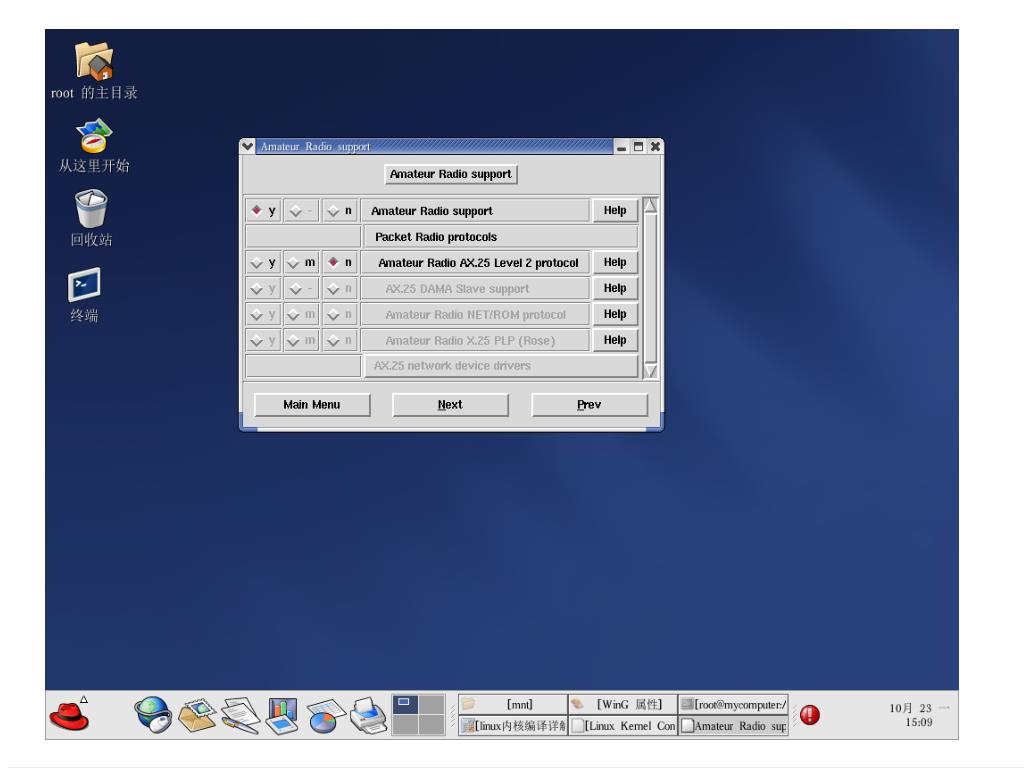Select 'n' for Amateur Radio X.25 PLP (Rose)
This screenshot has width=1024, height=768.
(x=340, y=340)
